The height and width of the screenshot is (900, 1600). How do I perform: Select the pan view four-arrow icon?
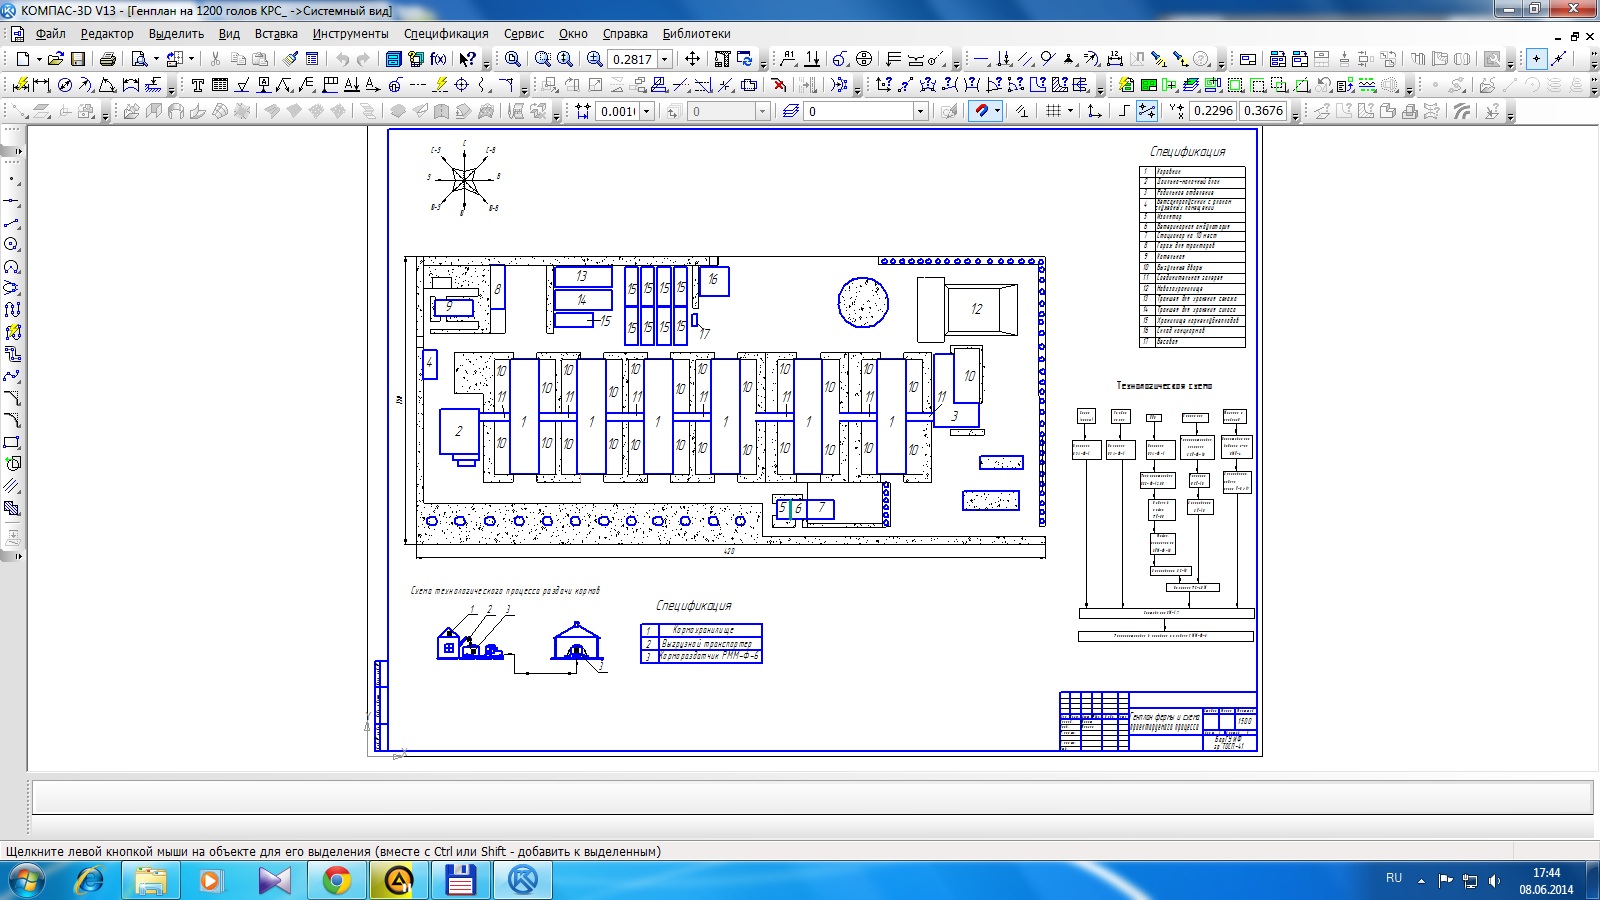[692, 59]
